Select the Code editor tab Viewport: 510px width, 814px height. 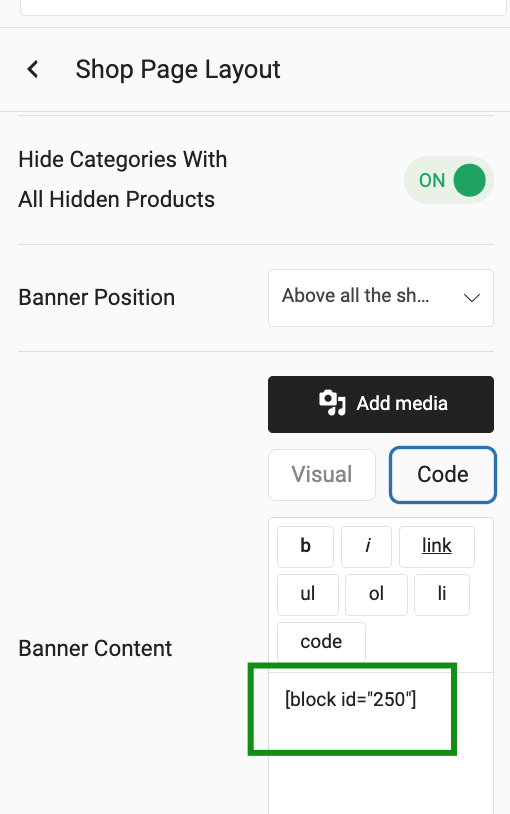click(443, 475)
